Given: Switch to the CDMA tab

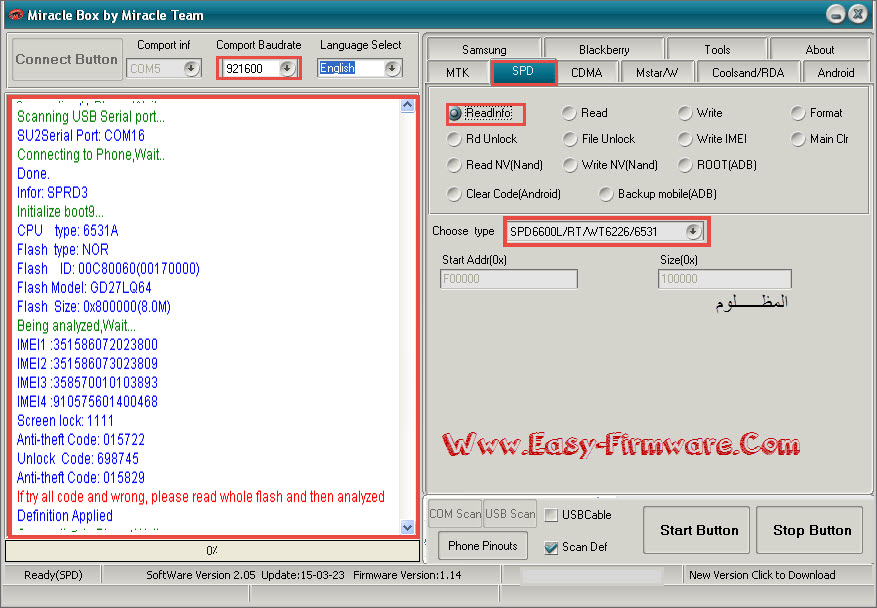Looking at the screenshot, I should pyautogui.click(x=586, y=73).
